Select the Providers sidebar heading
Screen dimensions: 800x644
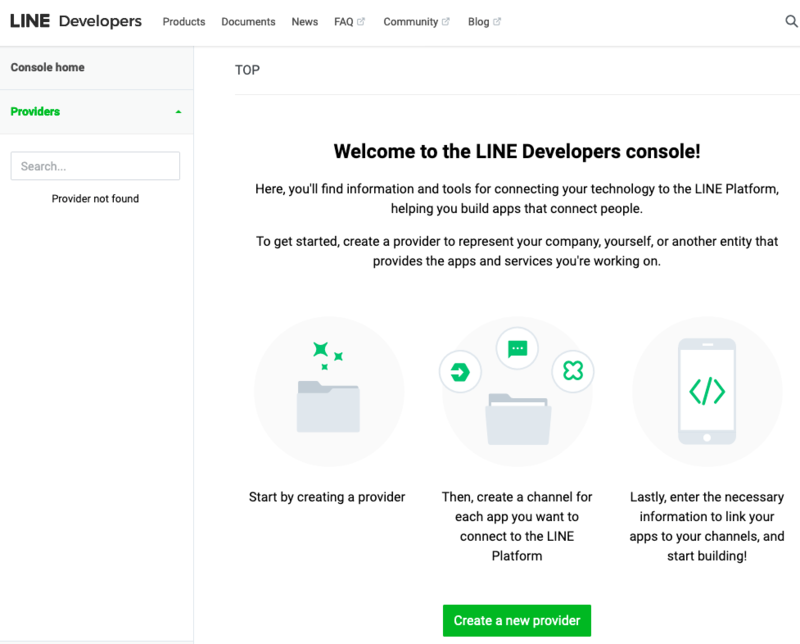(x=35, y=112)
